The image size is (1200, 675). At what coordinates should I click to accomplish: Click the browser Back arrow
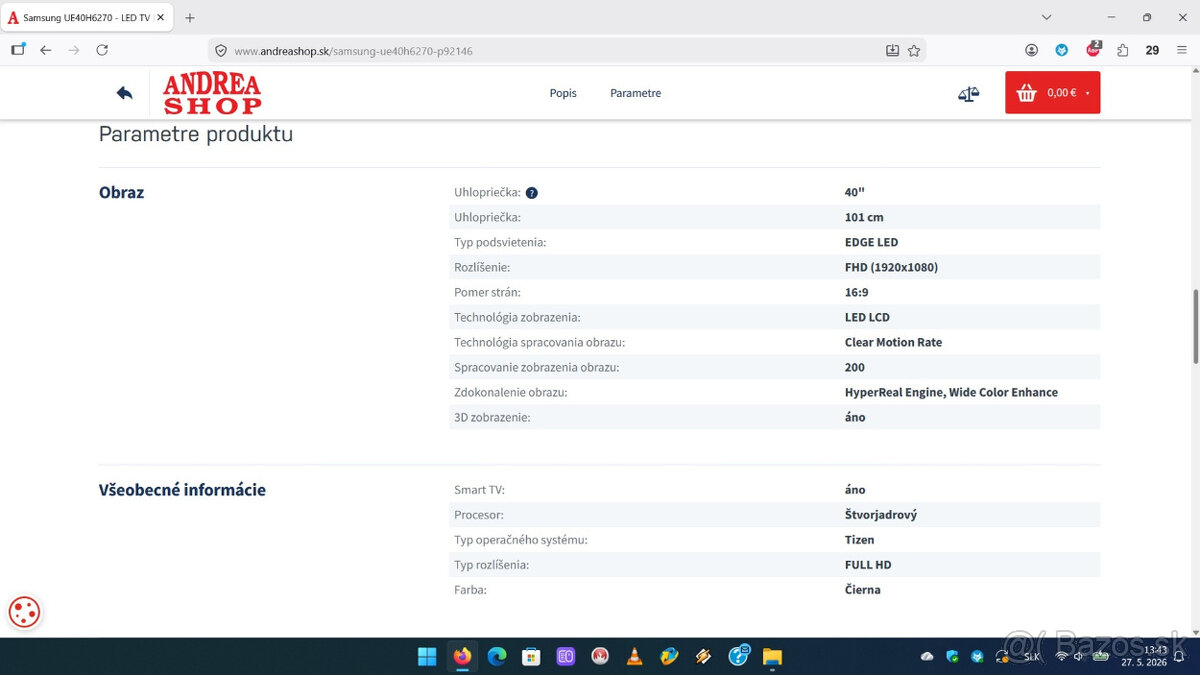[45, 50]
